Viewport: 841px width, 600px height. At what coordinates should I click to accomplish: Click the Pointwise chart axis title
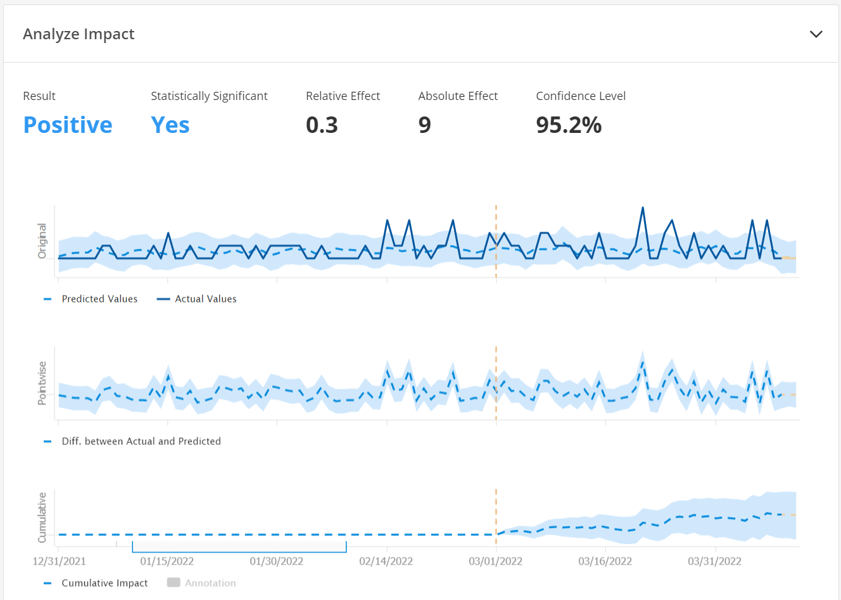(42, 383)
